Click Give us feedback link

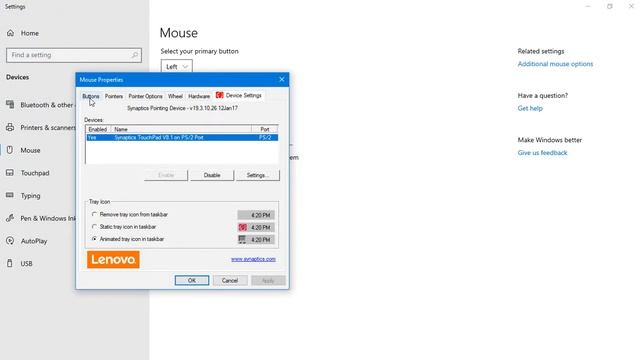tap(542, 153)
